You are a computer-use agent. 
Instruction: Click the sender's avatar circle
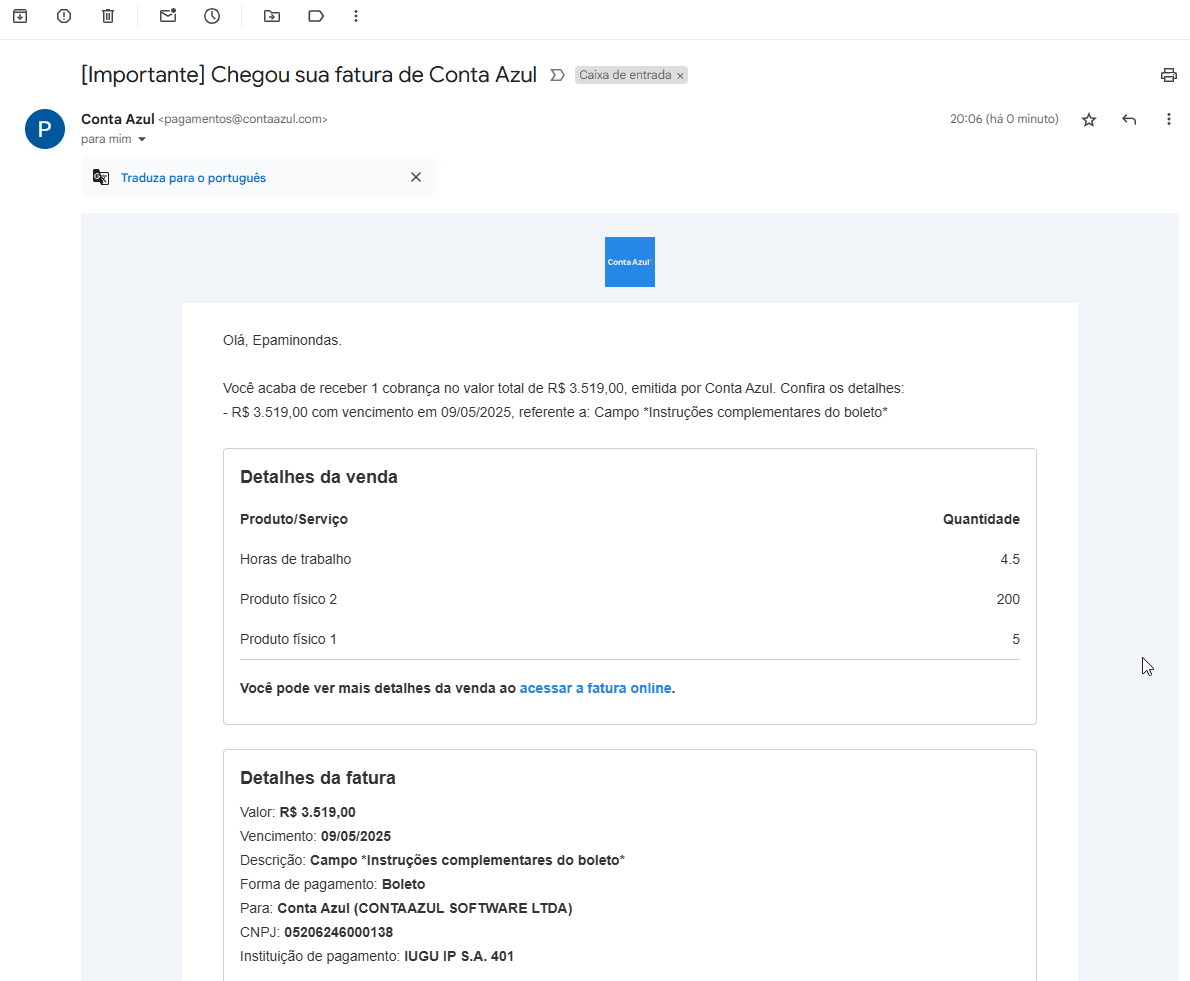(44, 129)
